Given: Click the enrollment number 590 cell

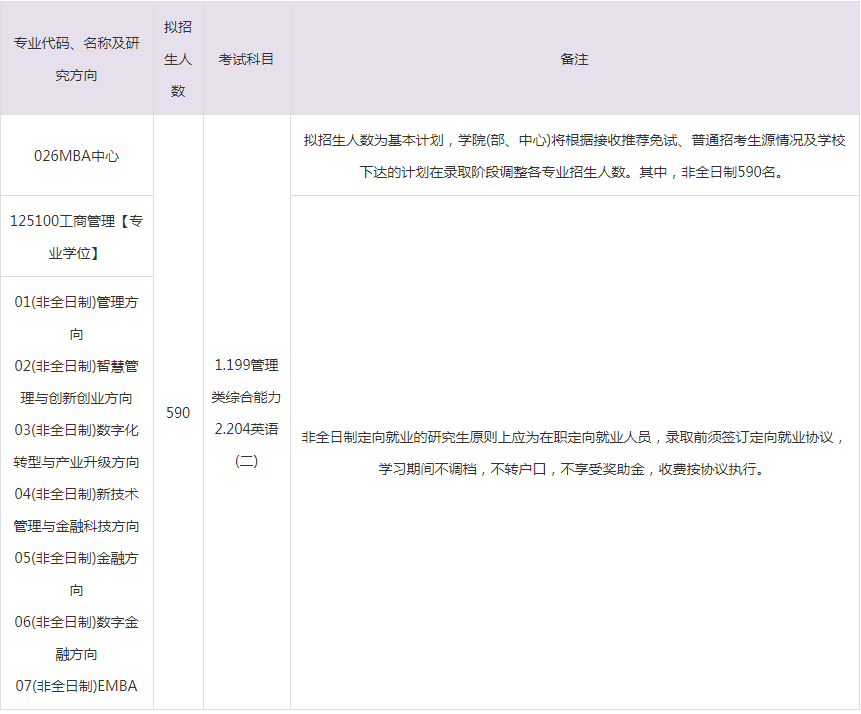Looking at the screenshot, I should (178, 412).
